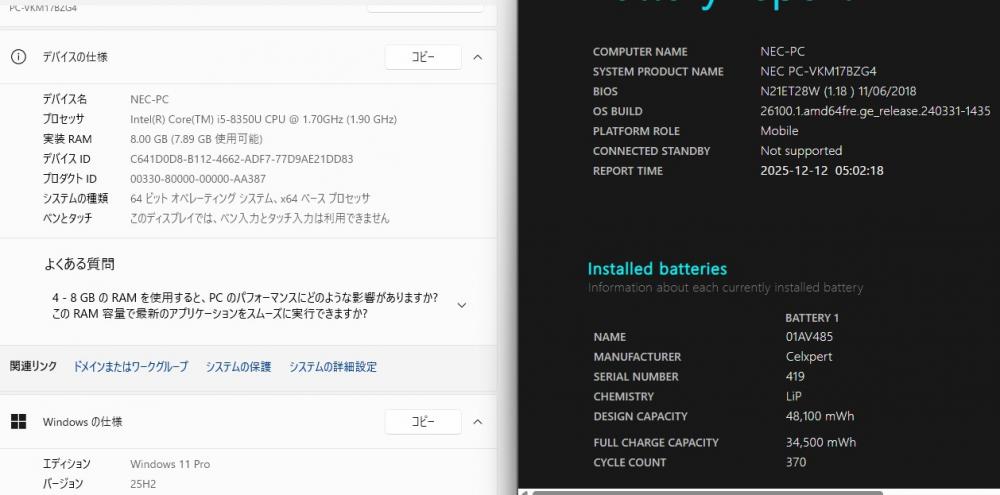Click the よくある質問 heading
Screen dimensions: 1000x495
coord(80,264)
